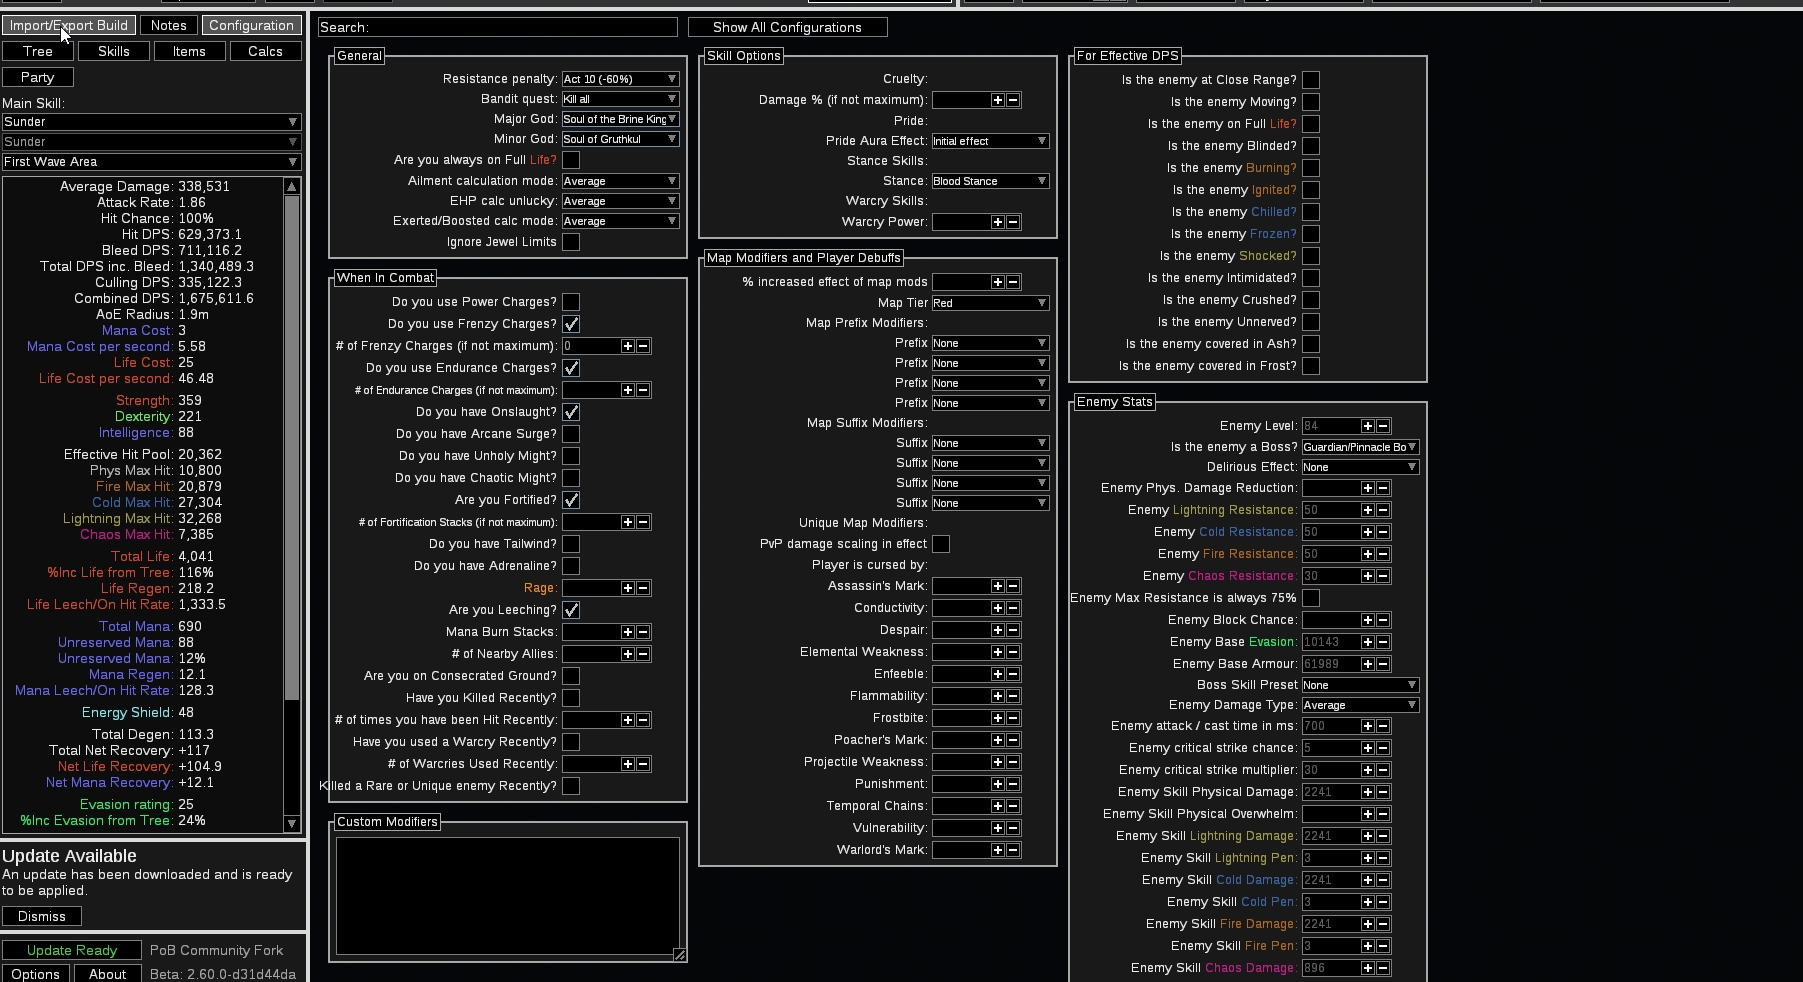
Task: Increase % increased effect of map mods
Action: coord(997,282)
